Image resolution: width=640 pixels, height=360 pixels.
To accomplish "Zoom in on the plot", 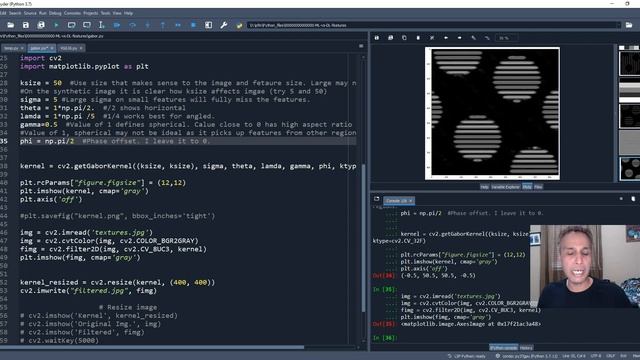I will click(473, 38).
